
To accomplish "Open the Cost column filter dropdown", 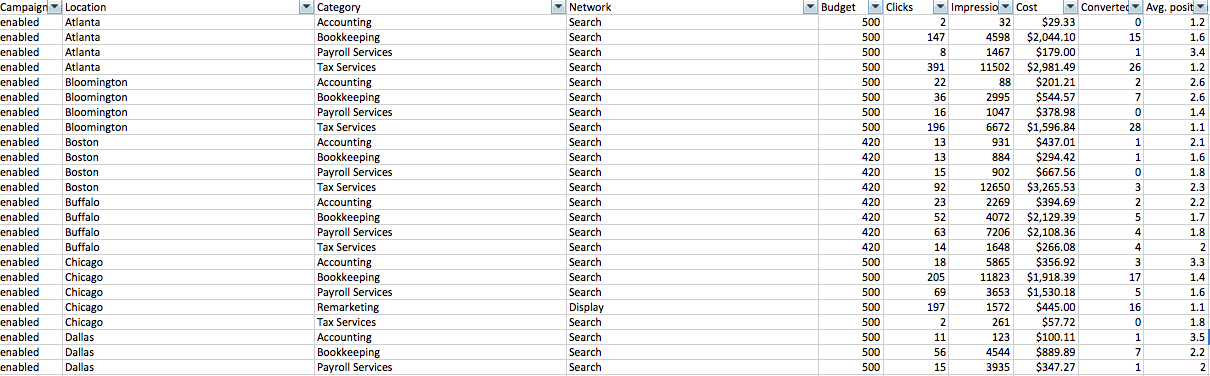I will [1070, 7].
